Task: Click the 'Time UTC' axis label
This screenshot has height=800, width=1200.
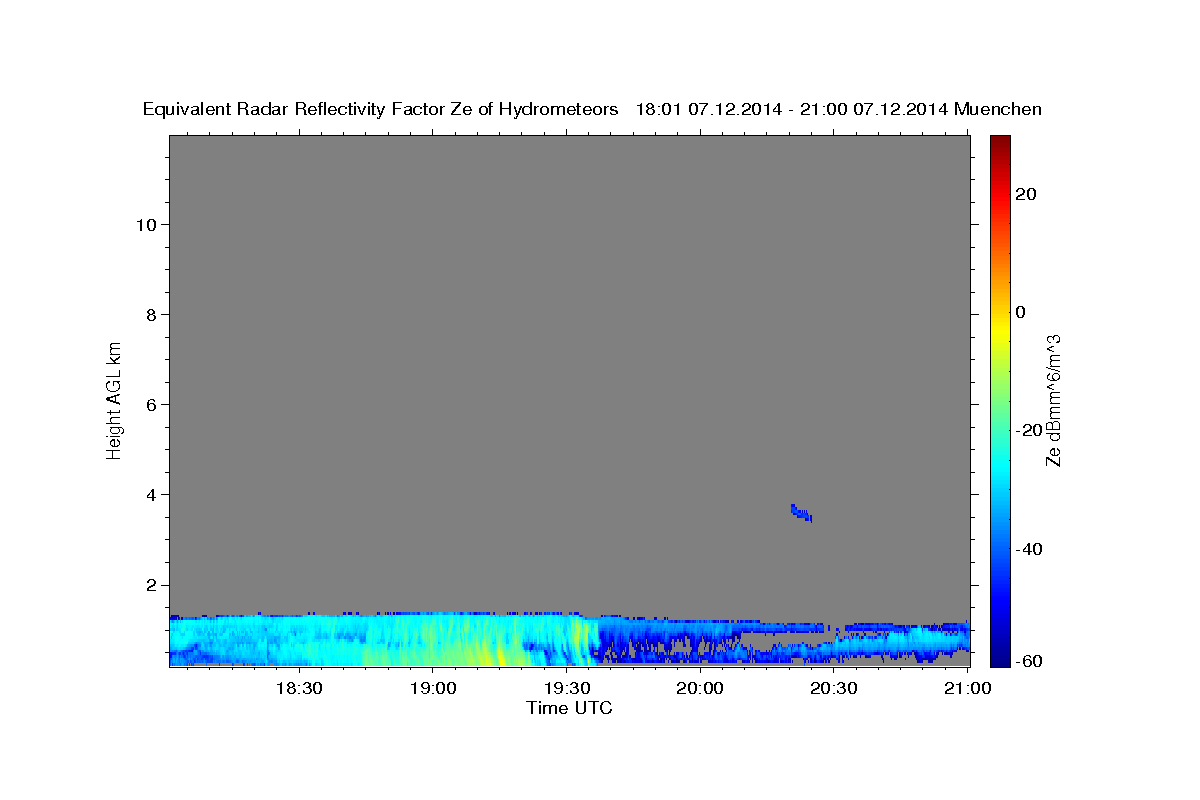Action: (569, 708)
